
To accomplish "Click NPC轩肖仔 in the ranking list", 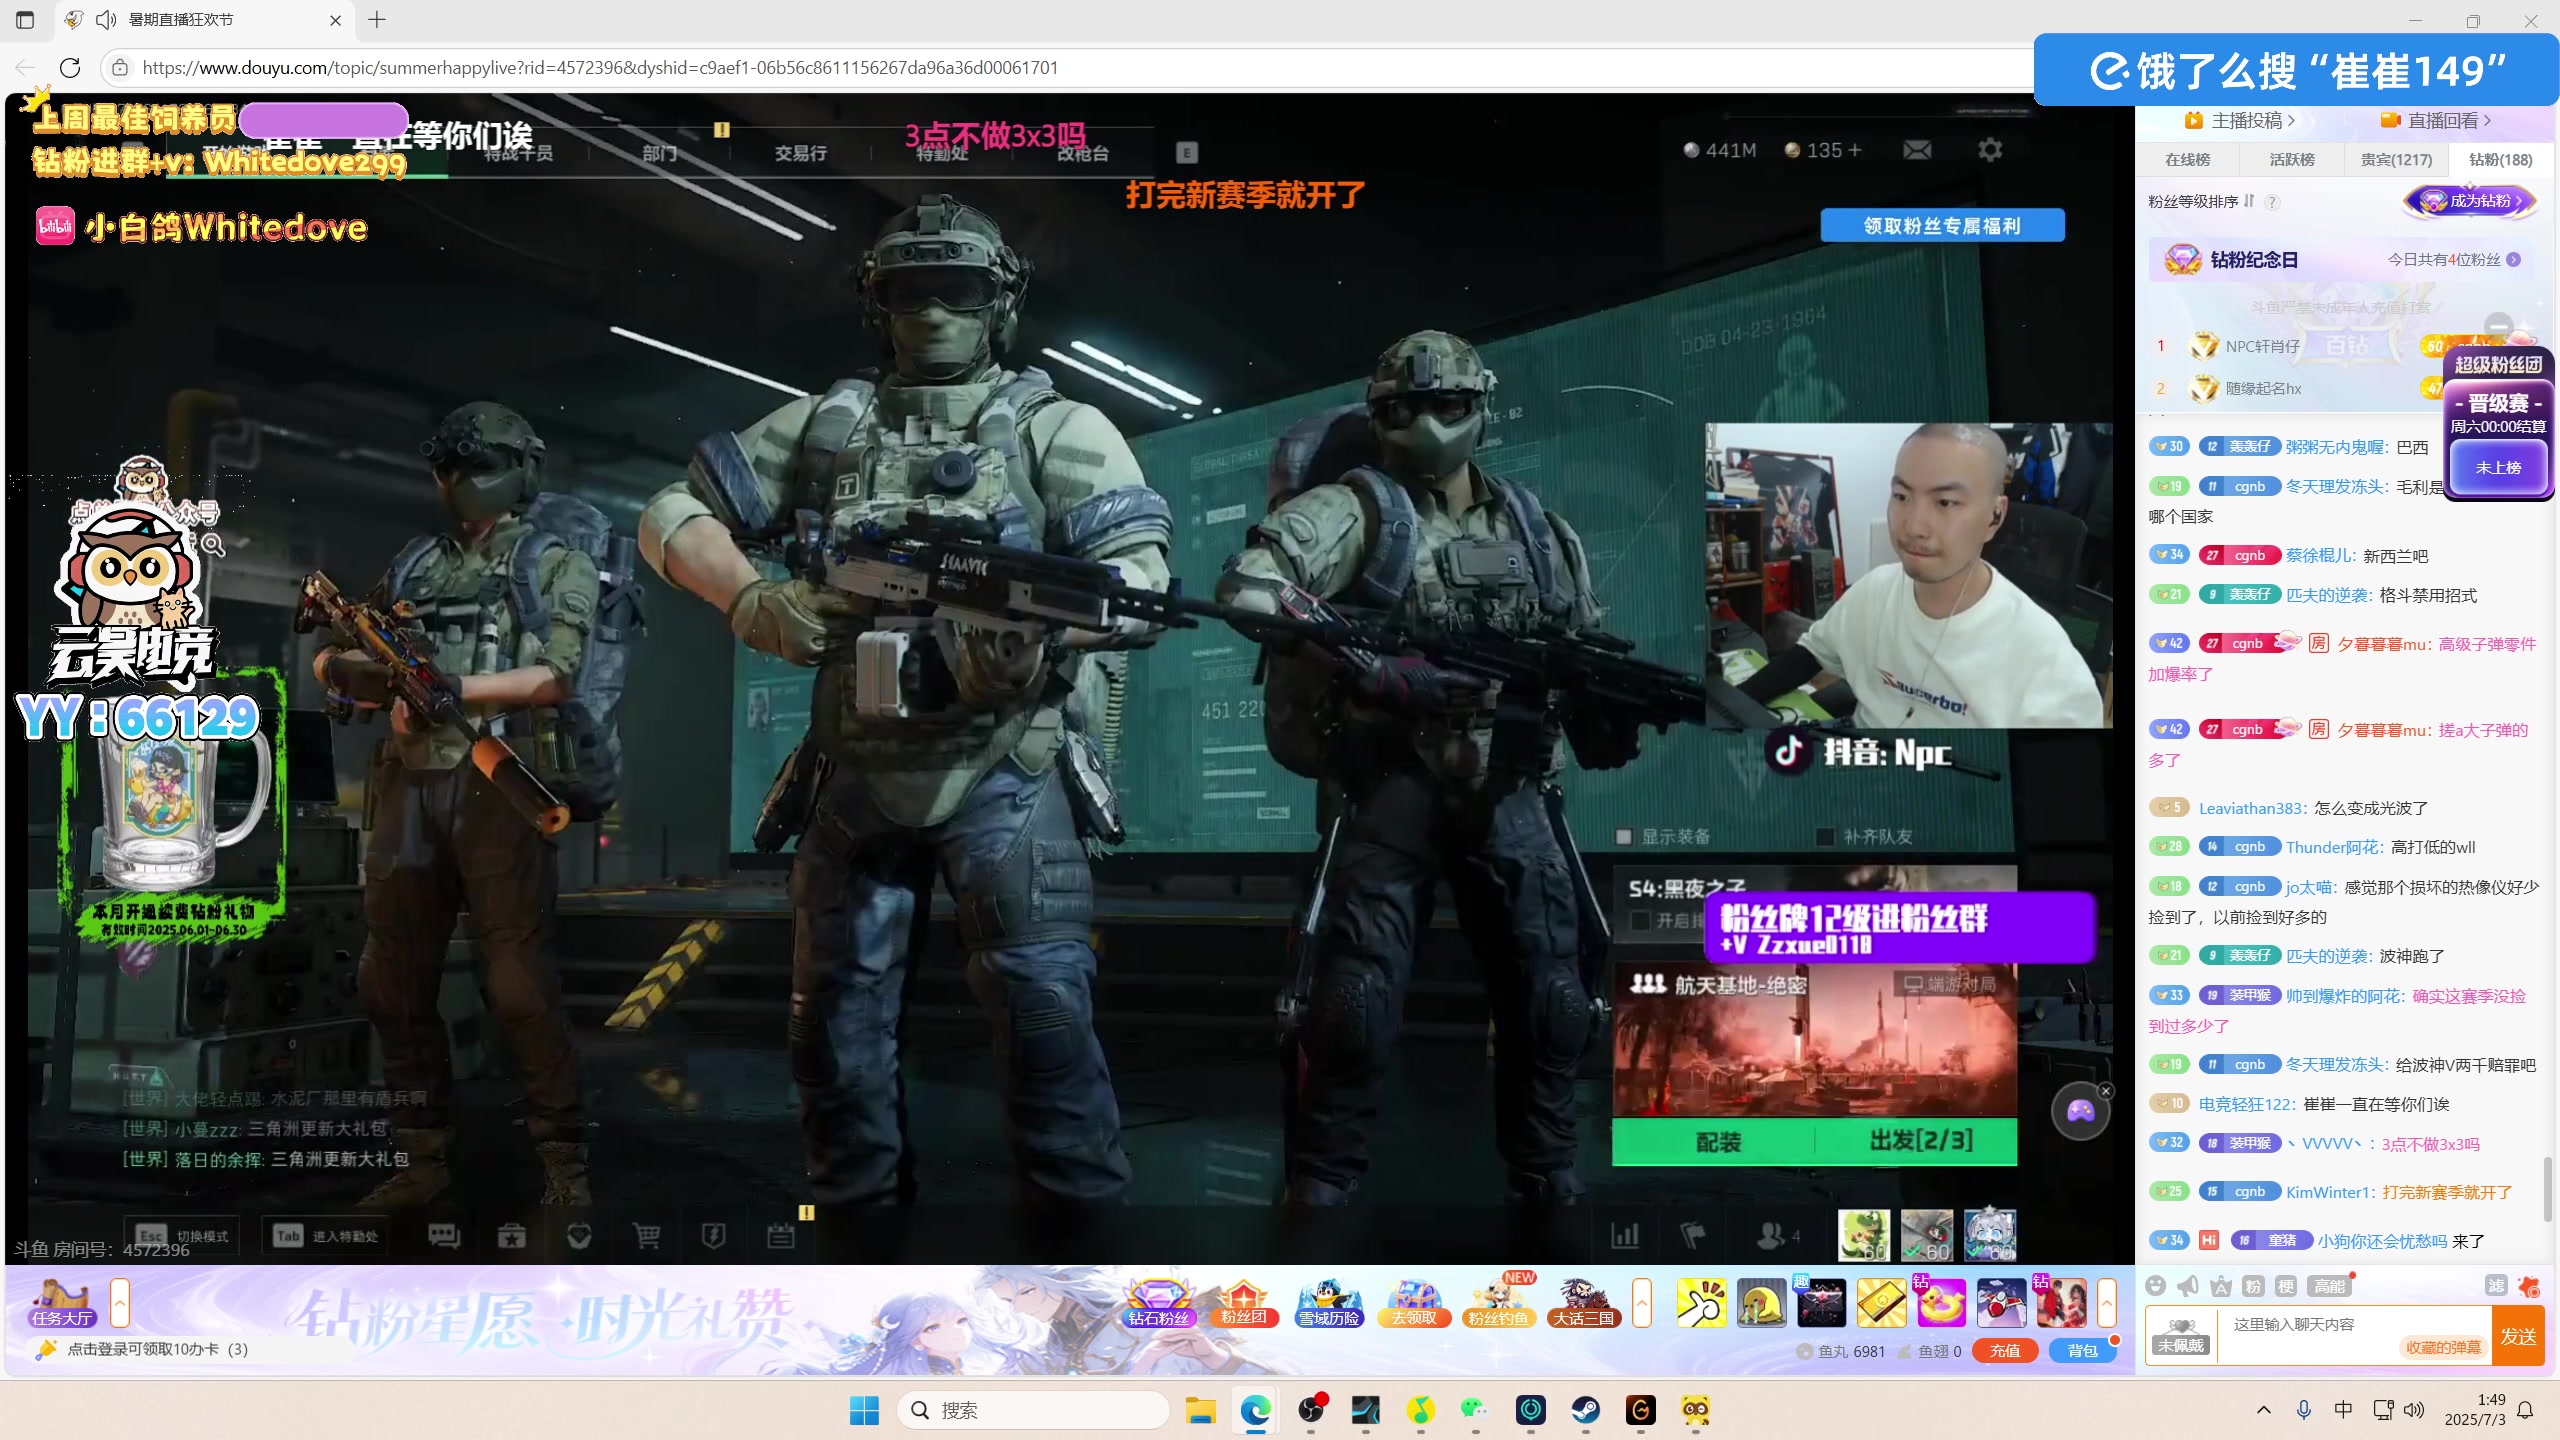I will (2263, 346).
